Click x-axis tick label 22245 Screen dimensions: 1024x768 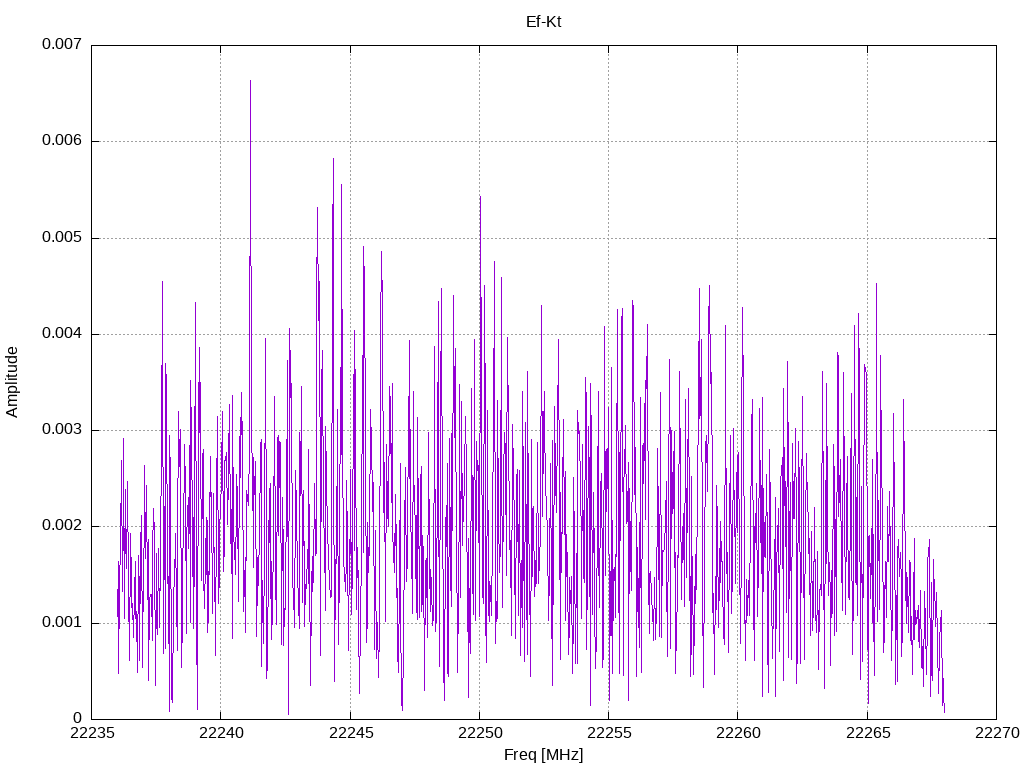click(x=351, y=733)
